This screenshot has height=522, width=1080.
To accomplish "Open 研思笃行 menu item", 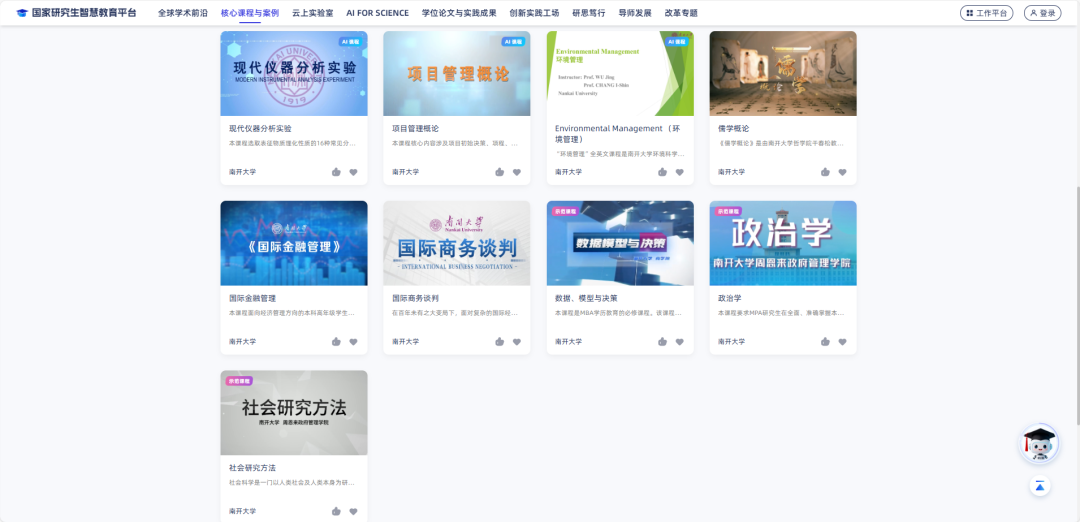I will click(589, 13).
